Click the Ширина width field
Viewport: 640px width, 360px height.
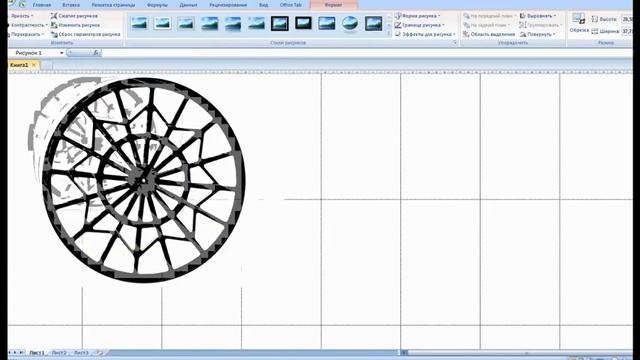pyautogui.click(x=627, y=31)
